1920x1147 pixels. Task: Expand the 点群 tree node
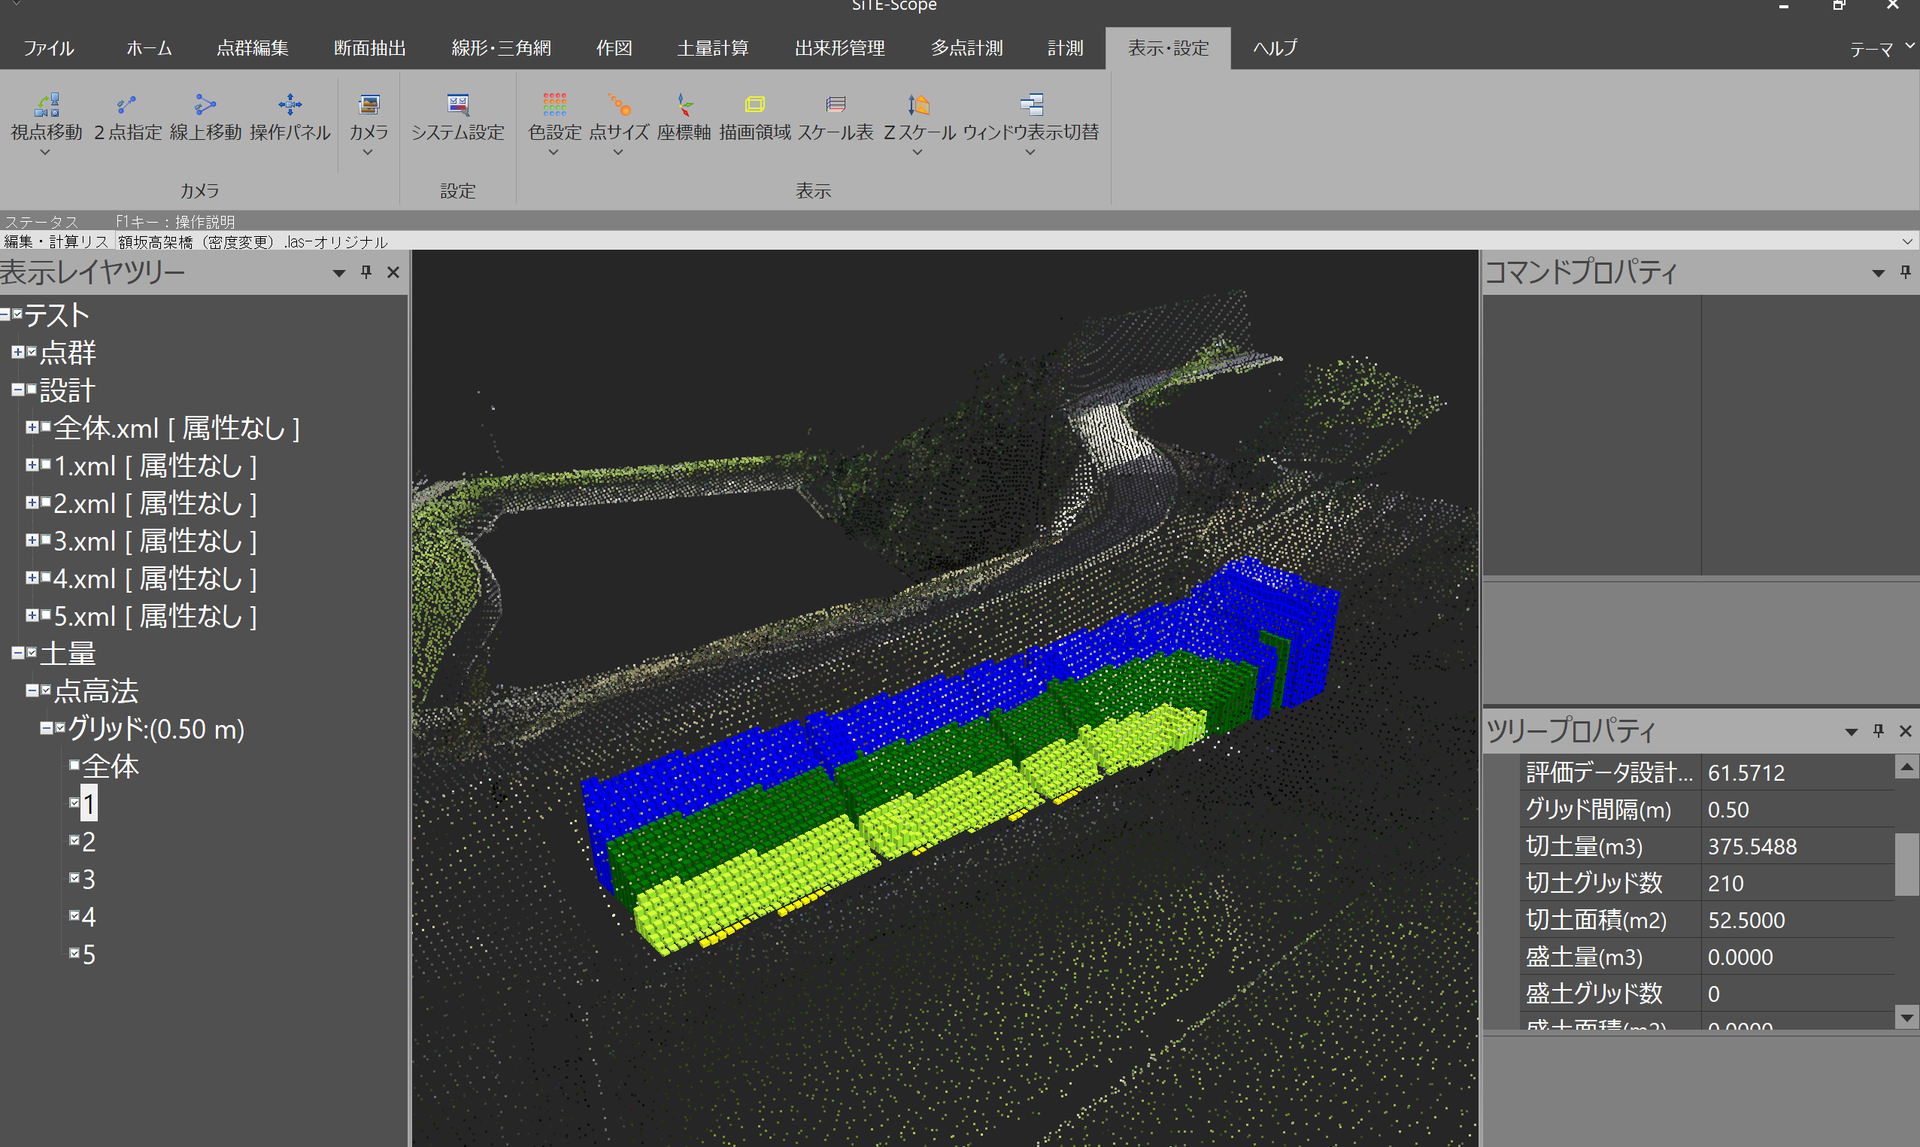click(17, 352)
